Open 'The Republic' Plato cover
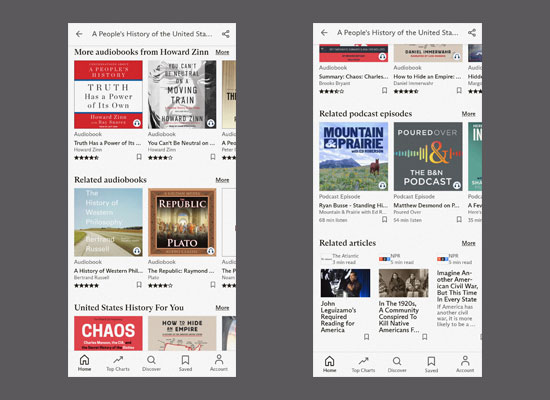The height and width of the screenshot is (400, 550). pos(182,222)
